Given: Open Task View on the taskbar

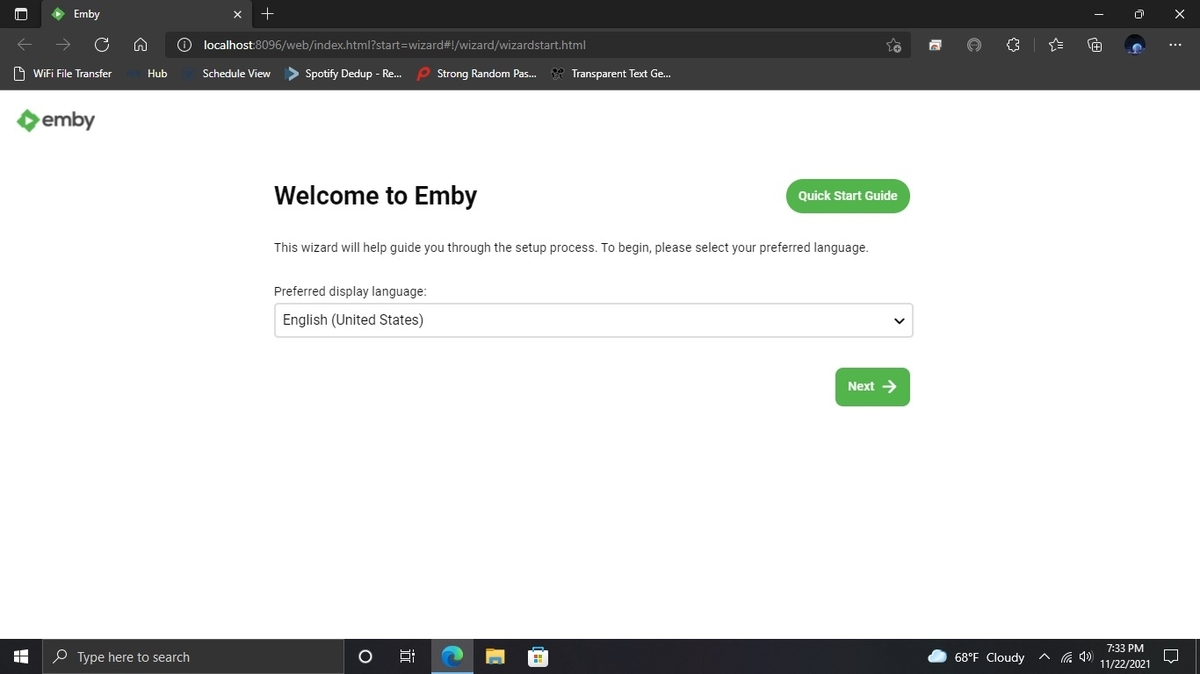Looking at the screenshot, I should point(407,657).
